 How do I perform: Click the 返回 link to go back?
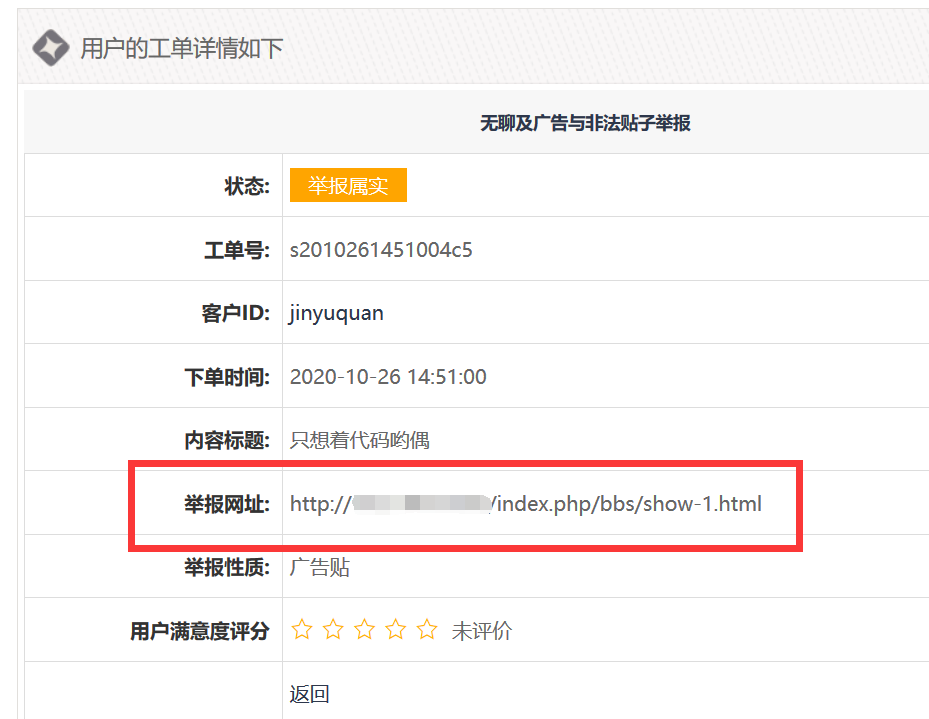309,694
